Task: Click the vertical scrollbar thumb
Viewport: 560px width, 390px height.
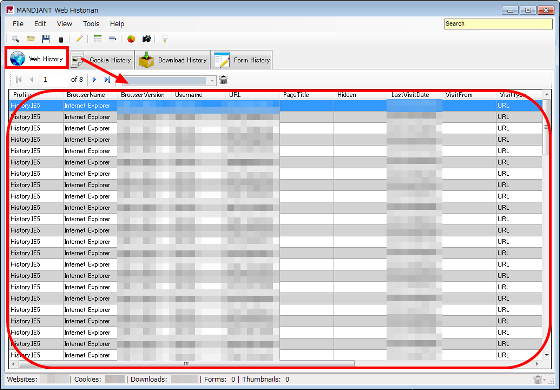Action: point(546,128)
